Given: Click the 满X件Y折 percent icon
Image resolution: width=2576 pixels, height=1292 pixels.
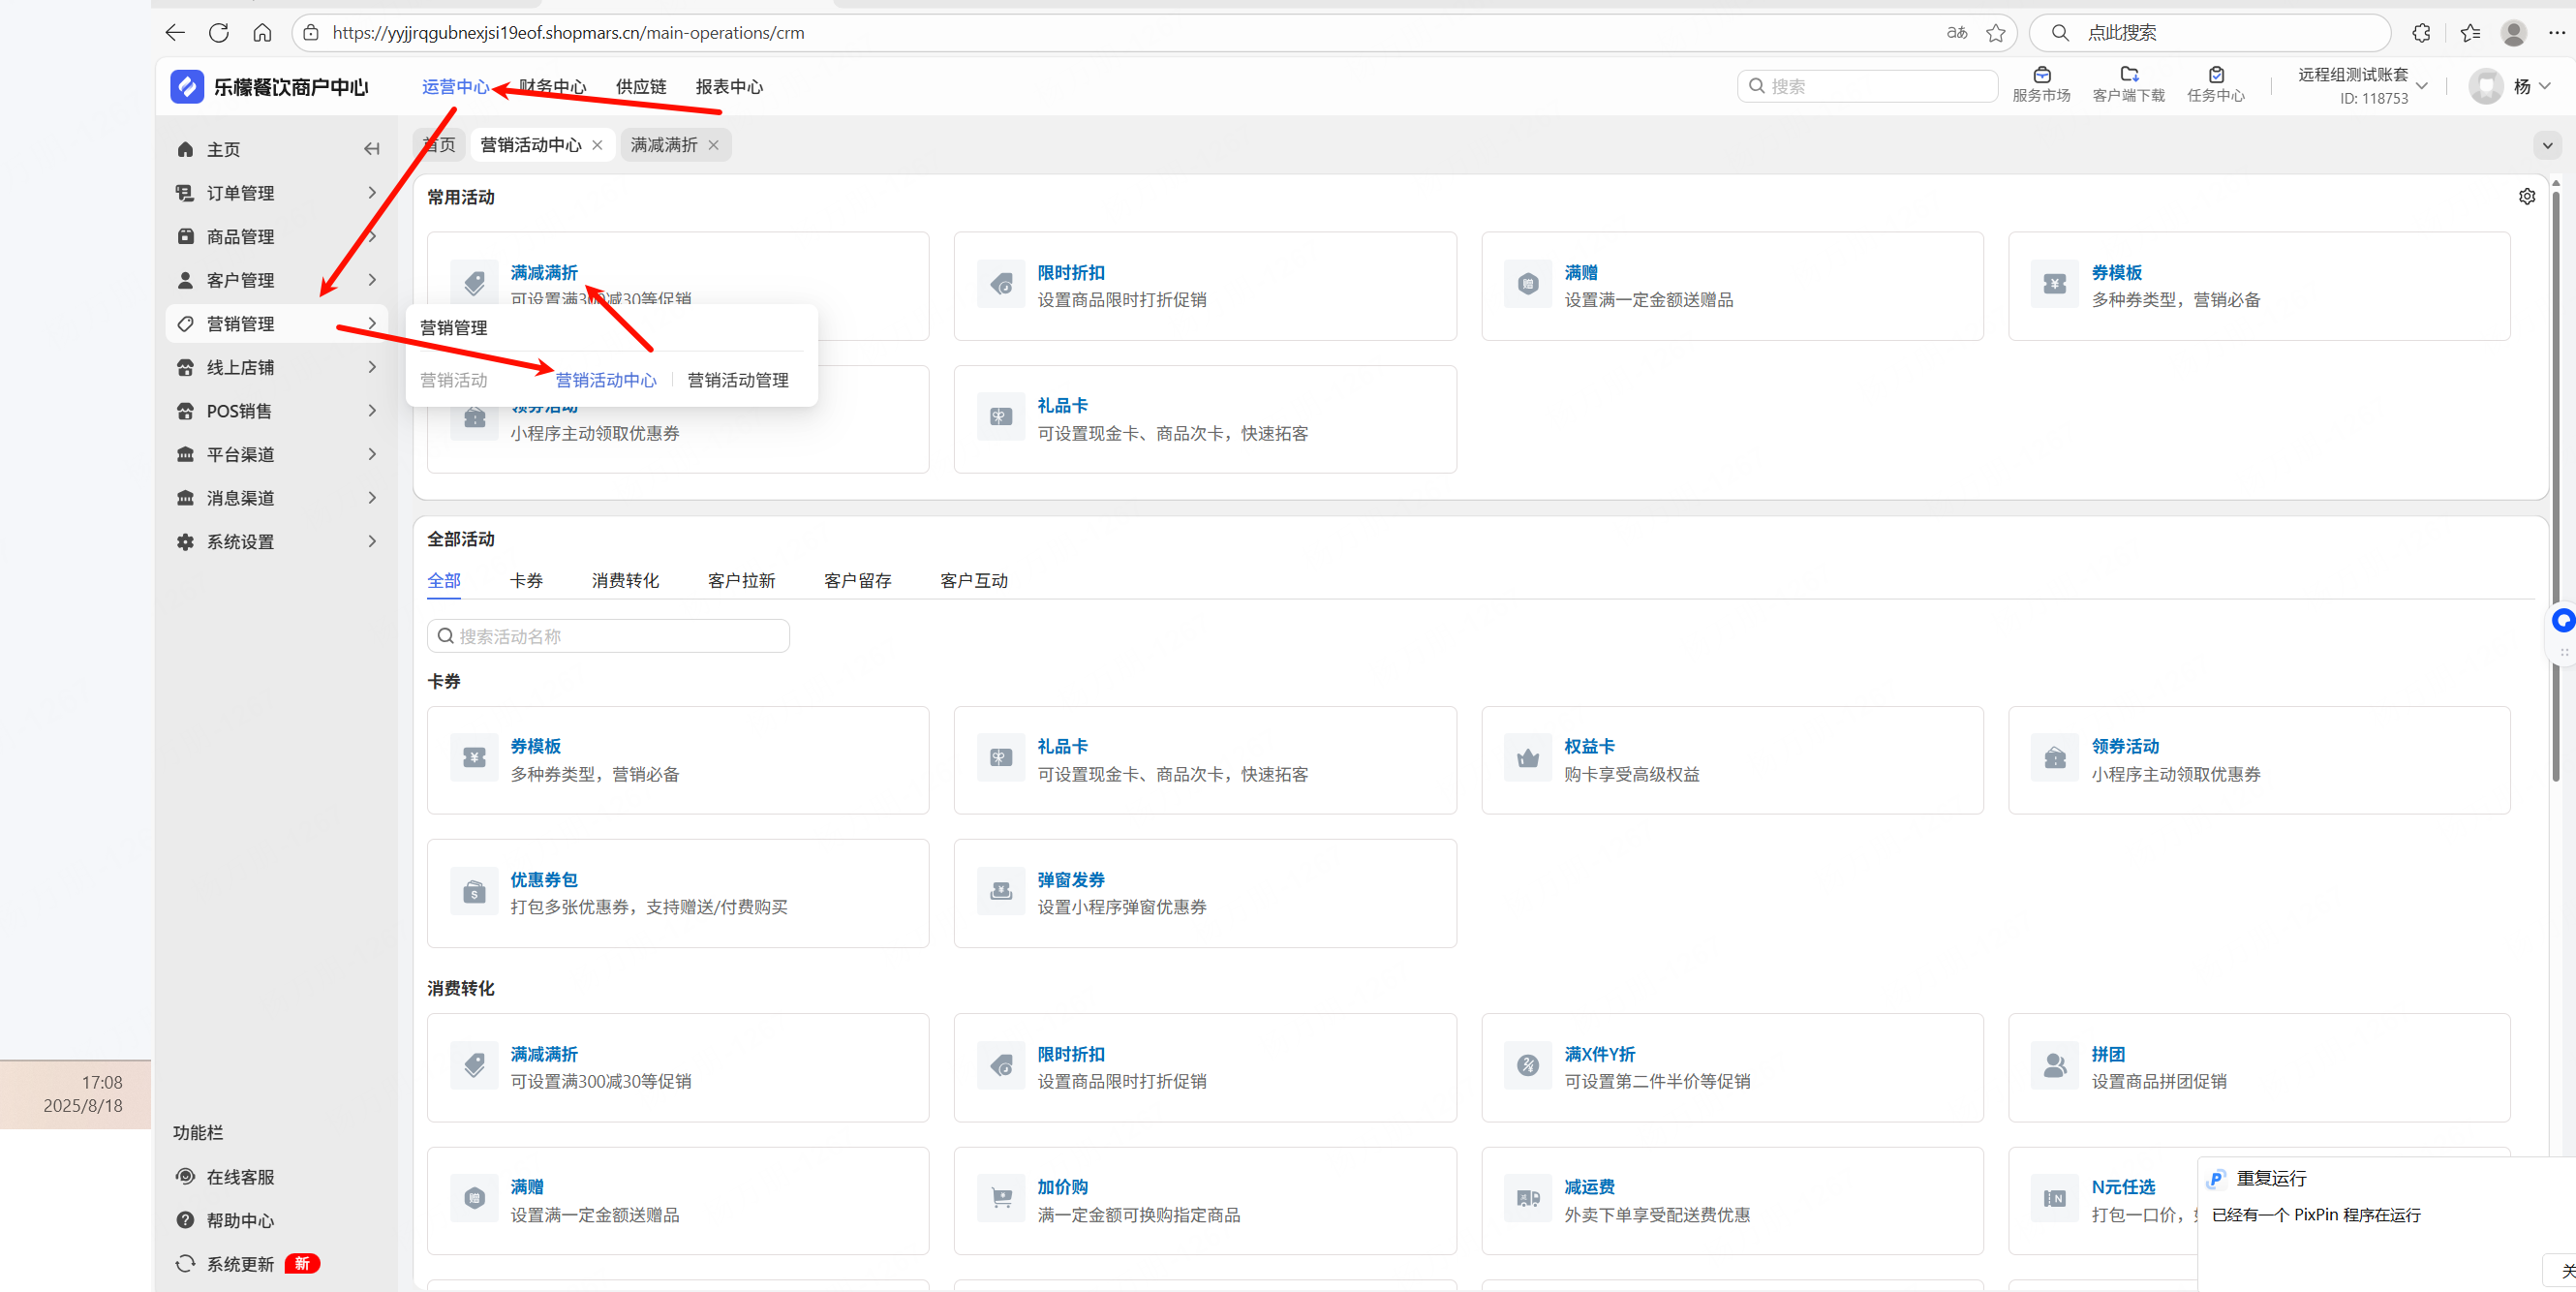Looking at the screenshot, I should click(x=1528, y=1066).
